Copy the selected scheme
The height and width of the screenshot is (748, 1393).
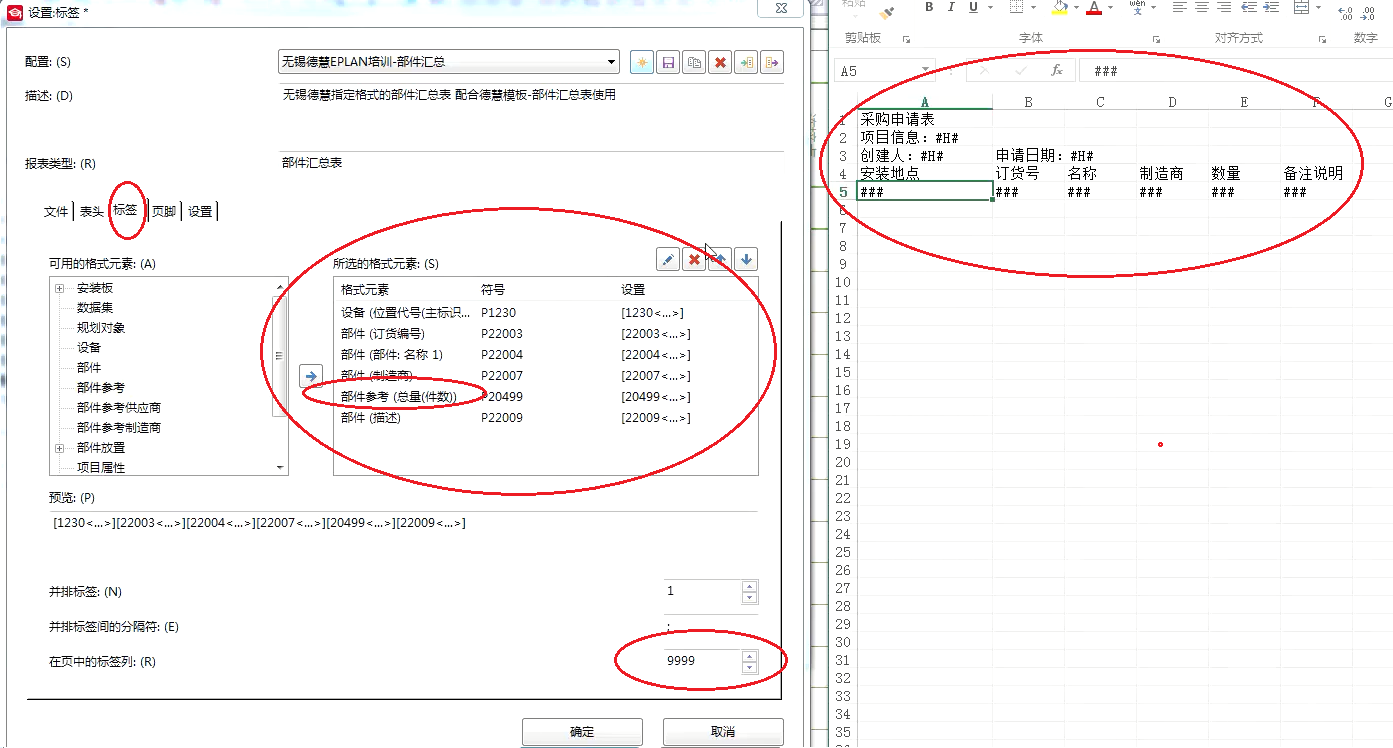(x=694, y=62)
